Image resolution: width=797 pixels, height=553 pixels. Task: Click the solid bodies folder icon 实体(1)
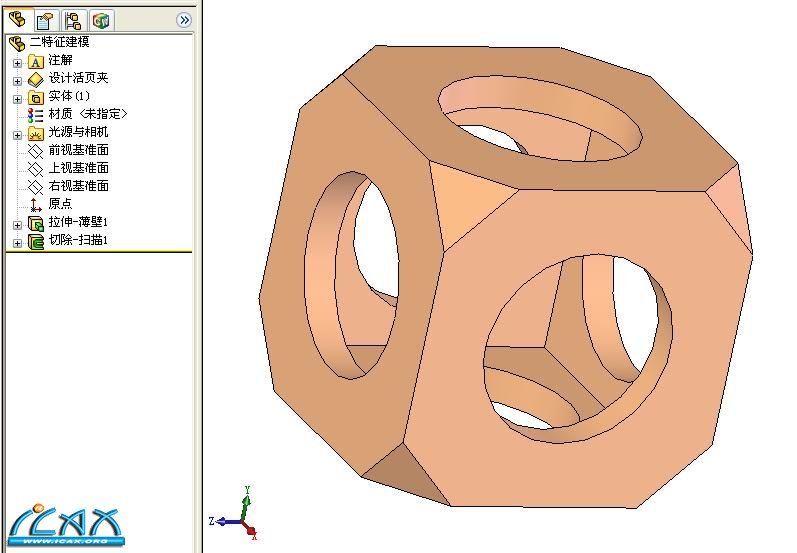[36, 98]
